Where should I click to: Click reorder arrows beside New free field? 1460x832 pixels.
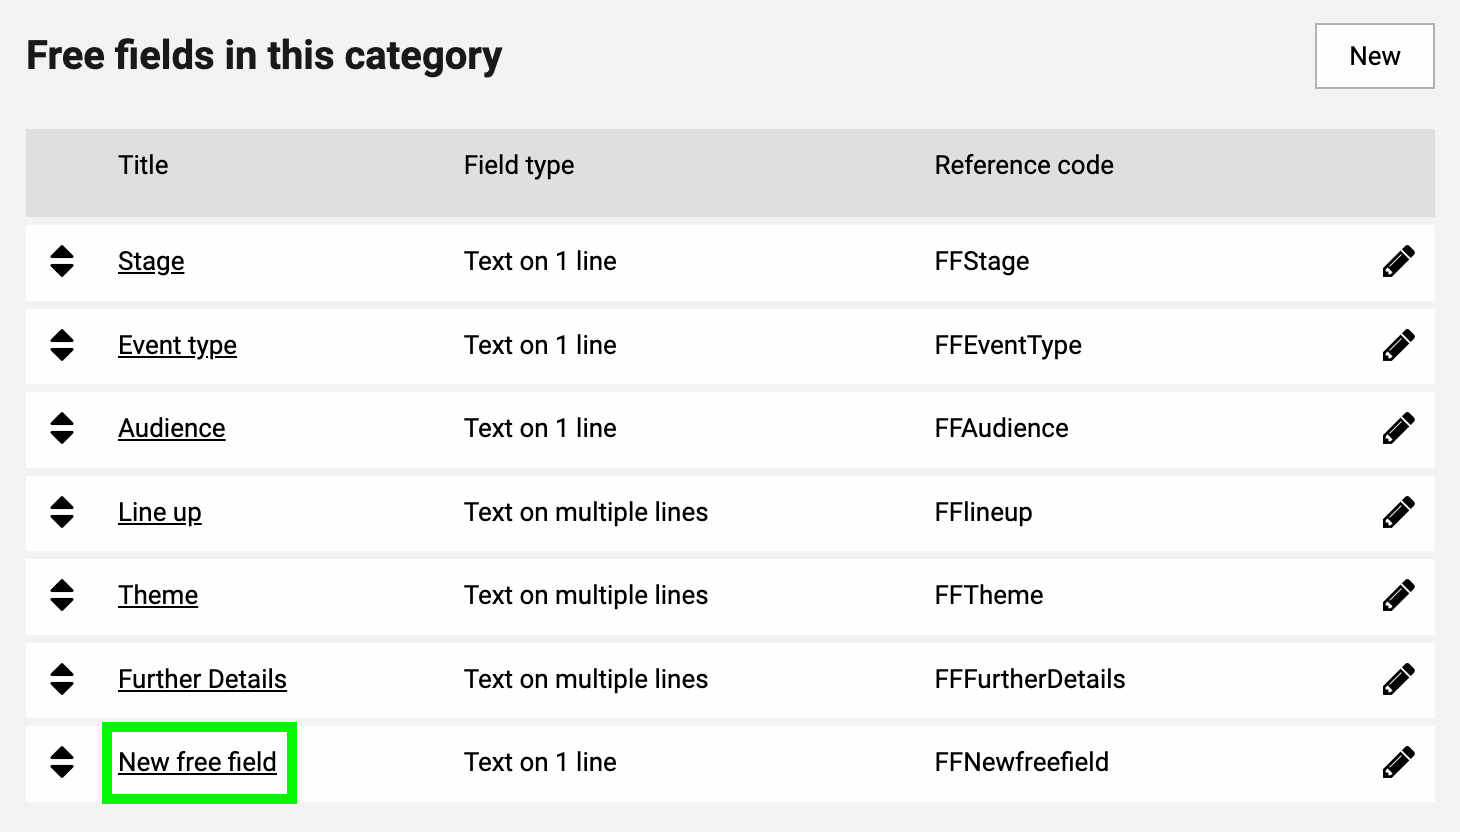click(x=62, y=762)
